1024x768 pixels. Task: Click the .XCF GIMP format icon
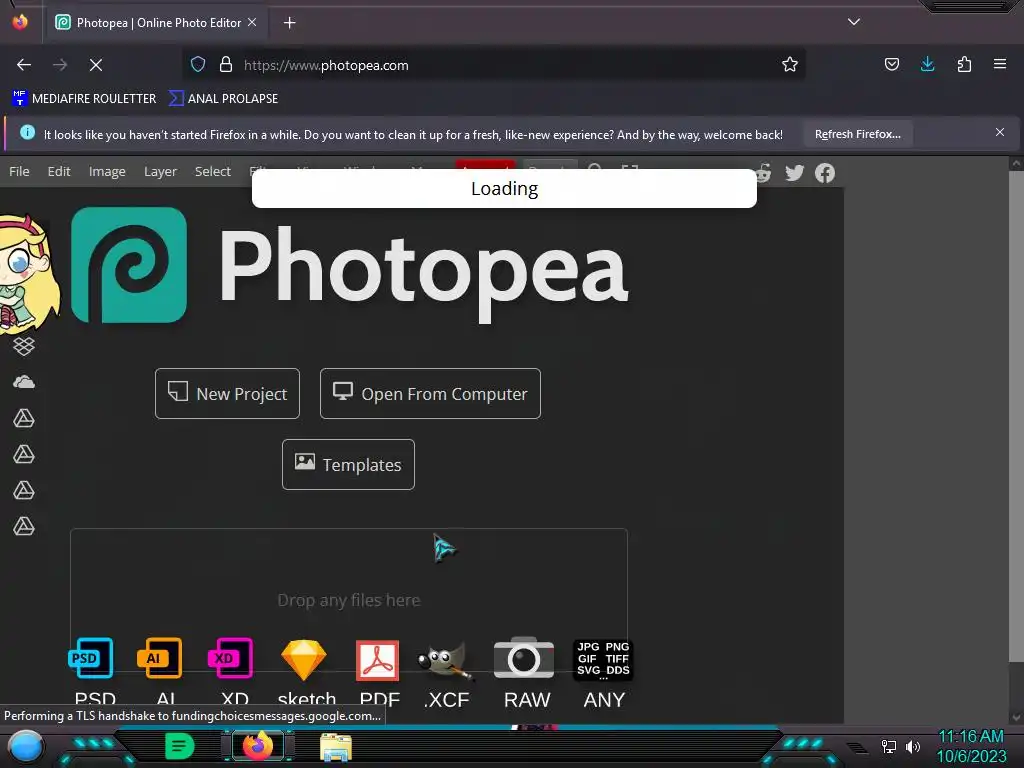tap(446, 660)
